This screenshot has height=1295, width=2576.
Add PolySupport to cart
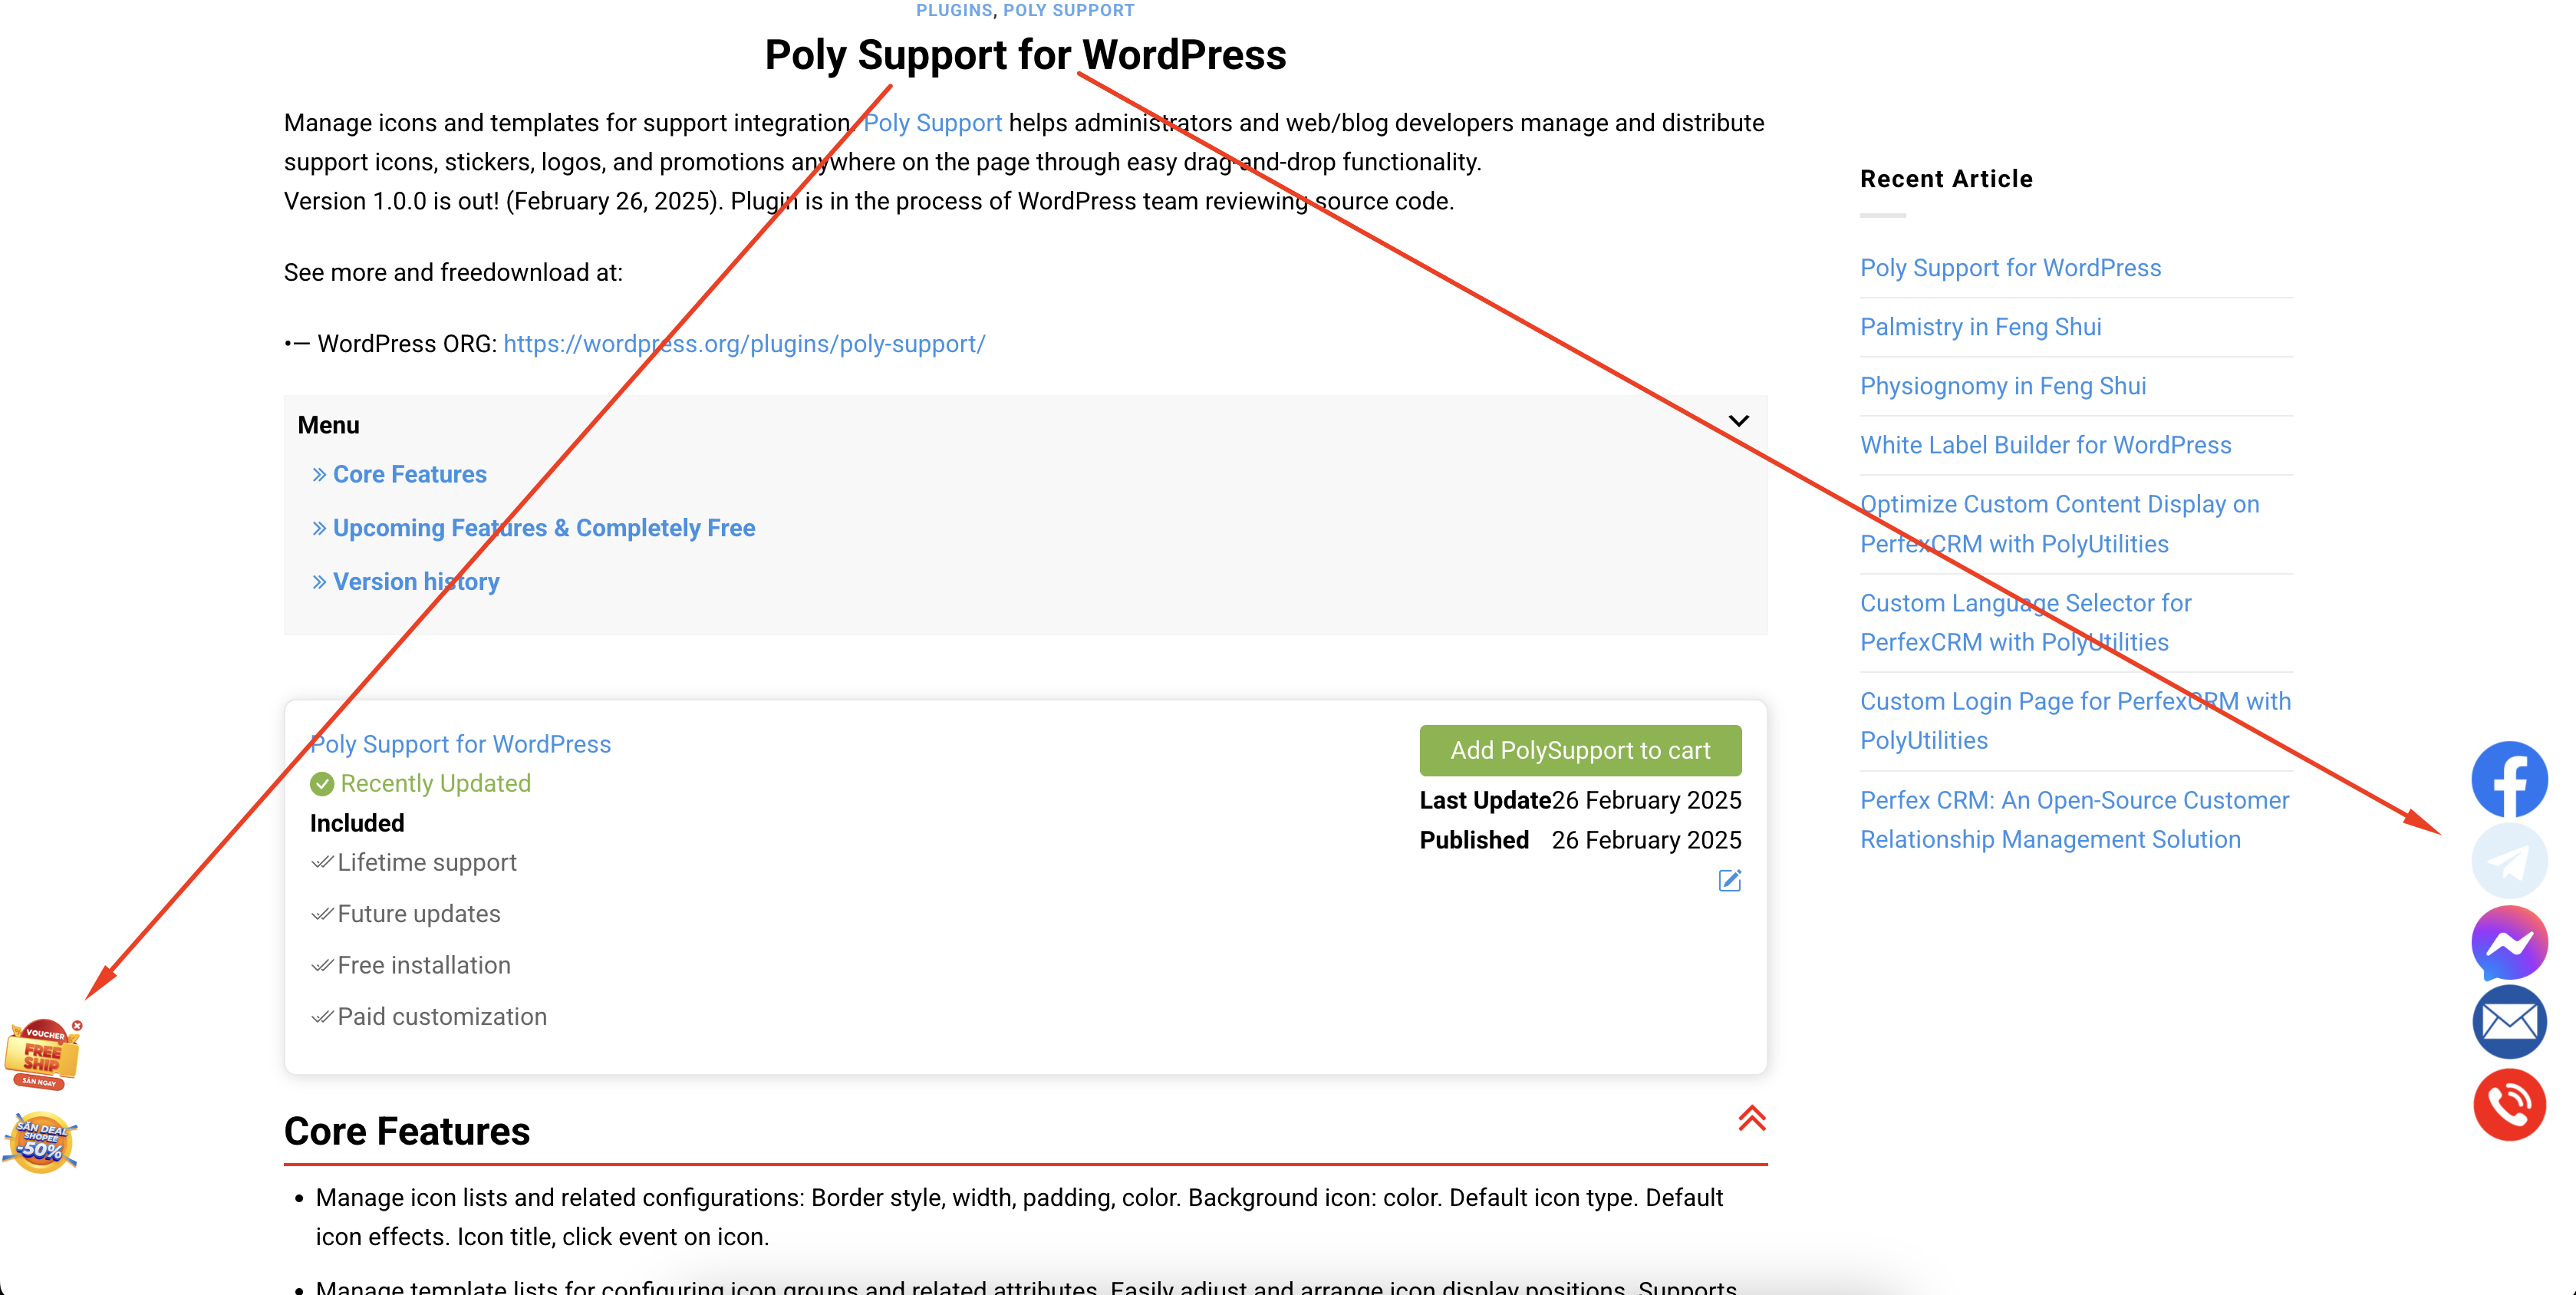pos(1580,750)
